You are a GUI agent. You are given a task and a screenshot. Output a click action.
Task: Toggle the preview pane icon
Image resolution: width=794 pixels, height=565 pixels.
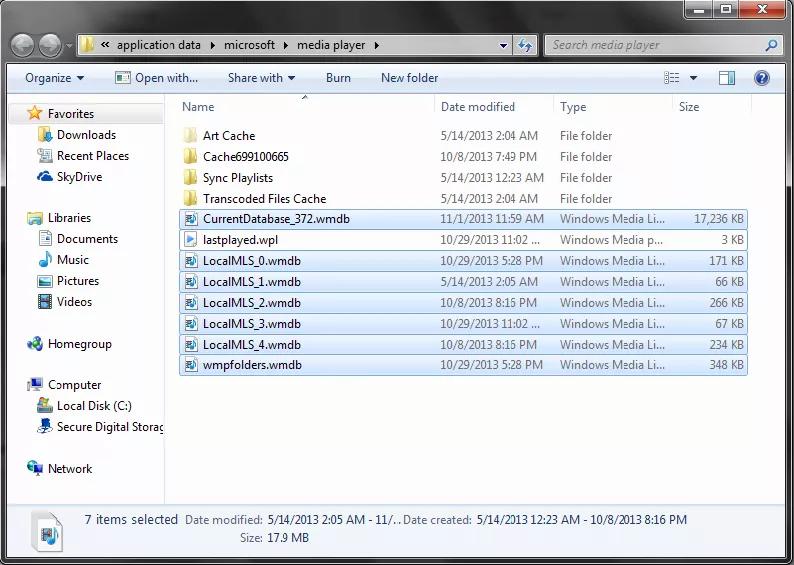pos(727,78)
